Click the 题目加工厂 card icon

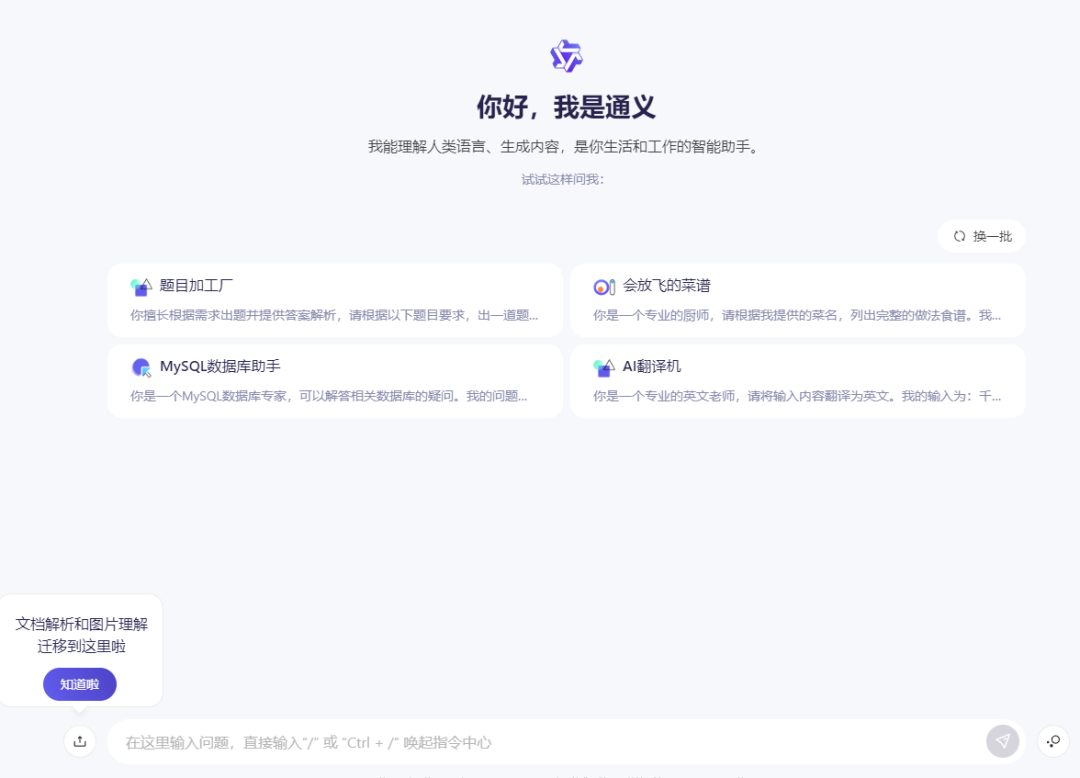pos(141,286)
